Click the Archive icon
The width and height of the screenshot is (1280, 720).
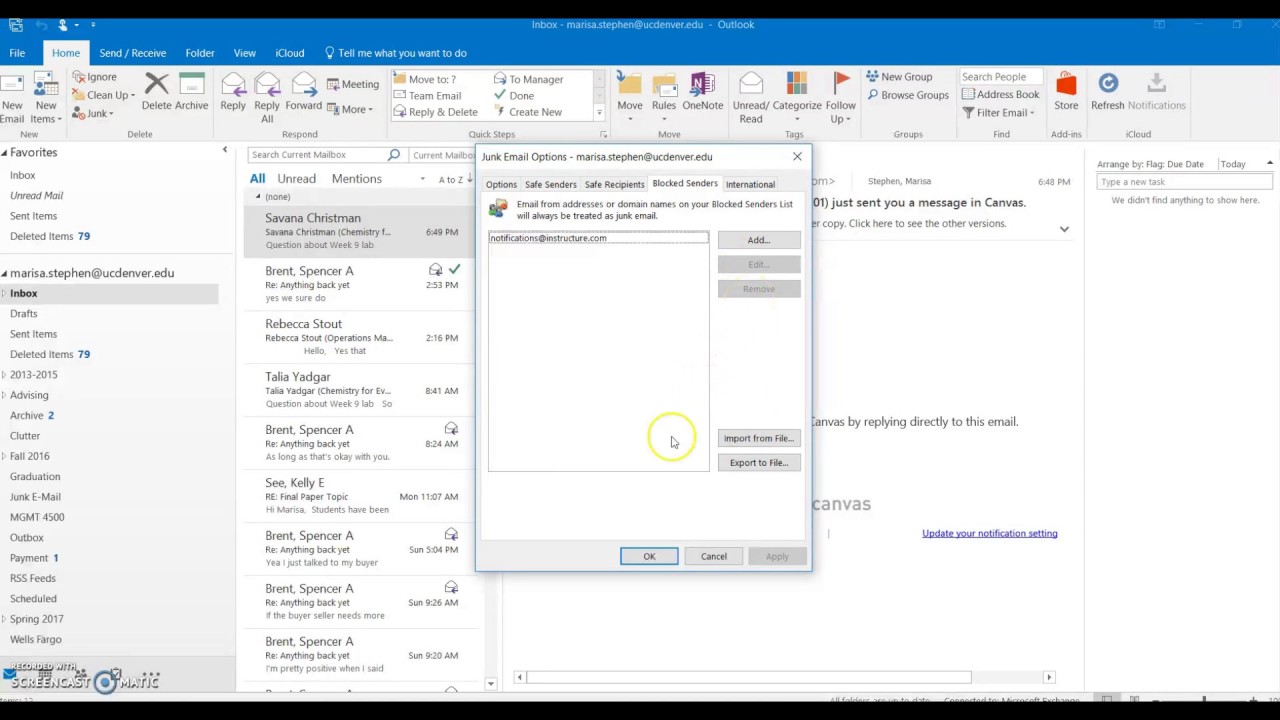point(192,91)
